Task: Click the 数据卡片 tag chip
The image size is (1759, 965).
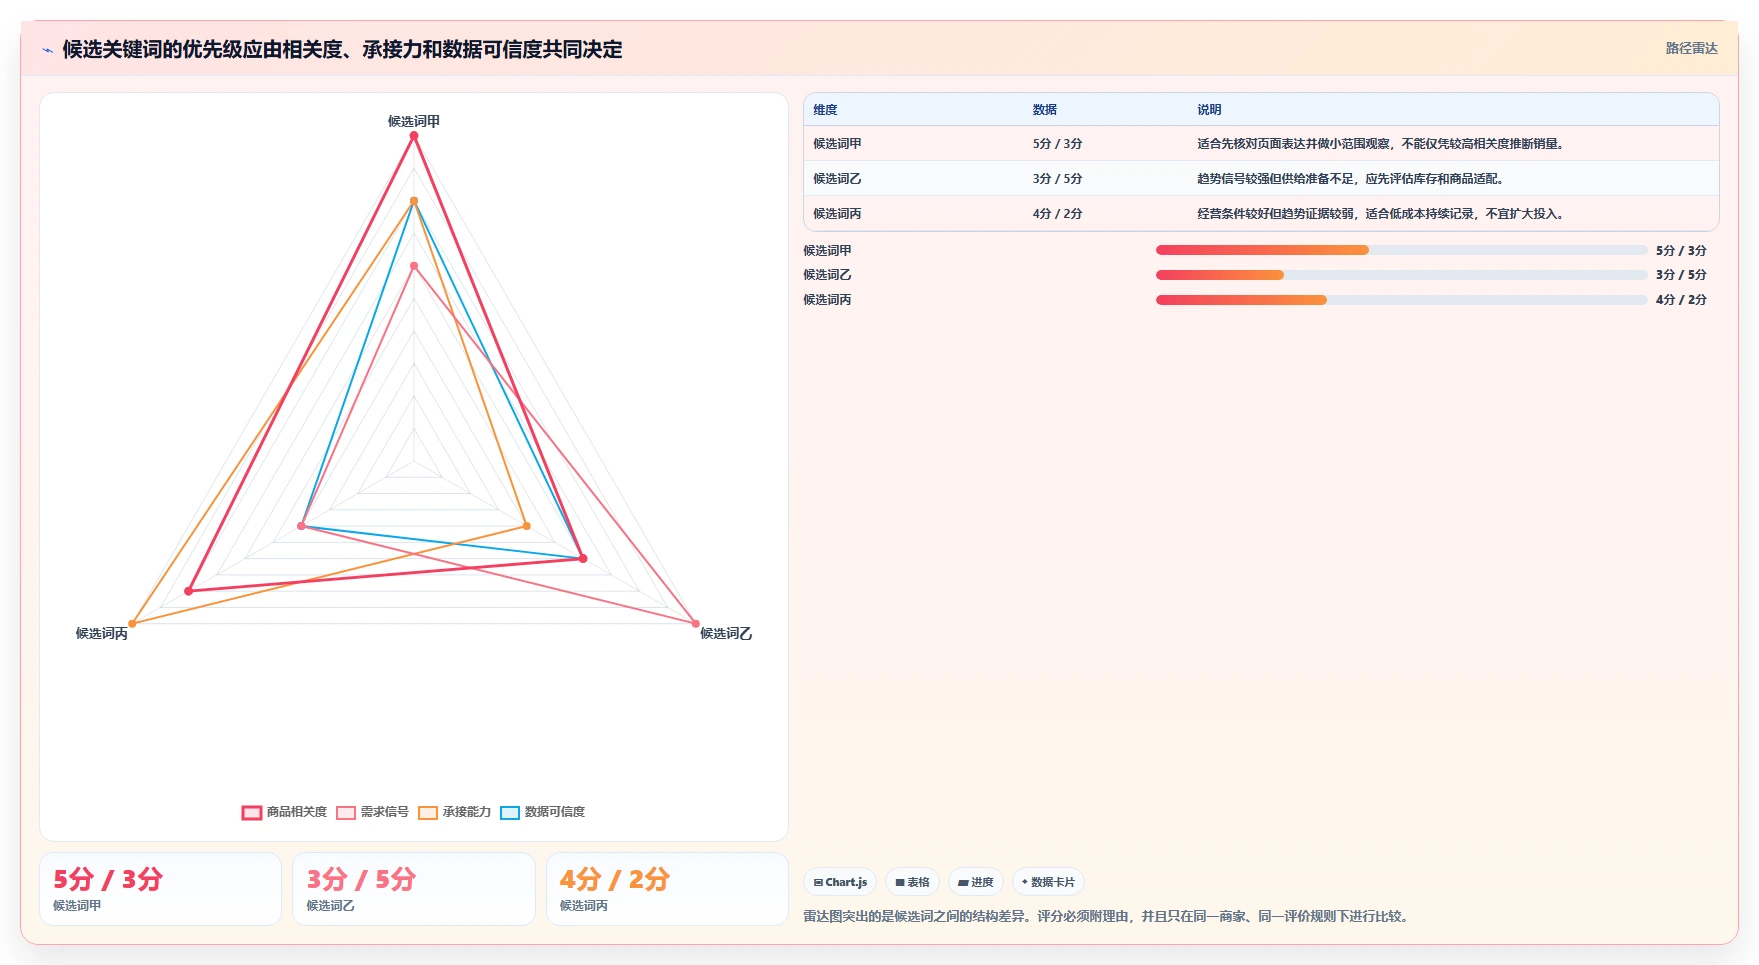Action: pyautogui.click(x=1048, y=882)
